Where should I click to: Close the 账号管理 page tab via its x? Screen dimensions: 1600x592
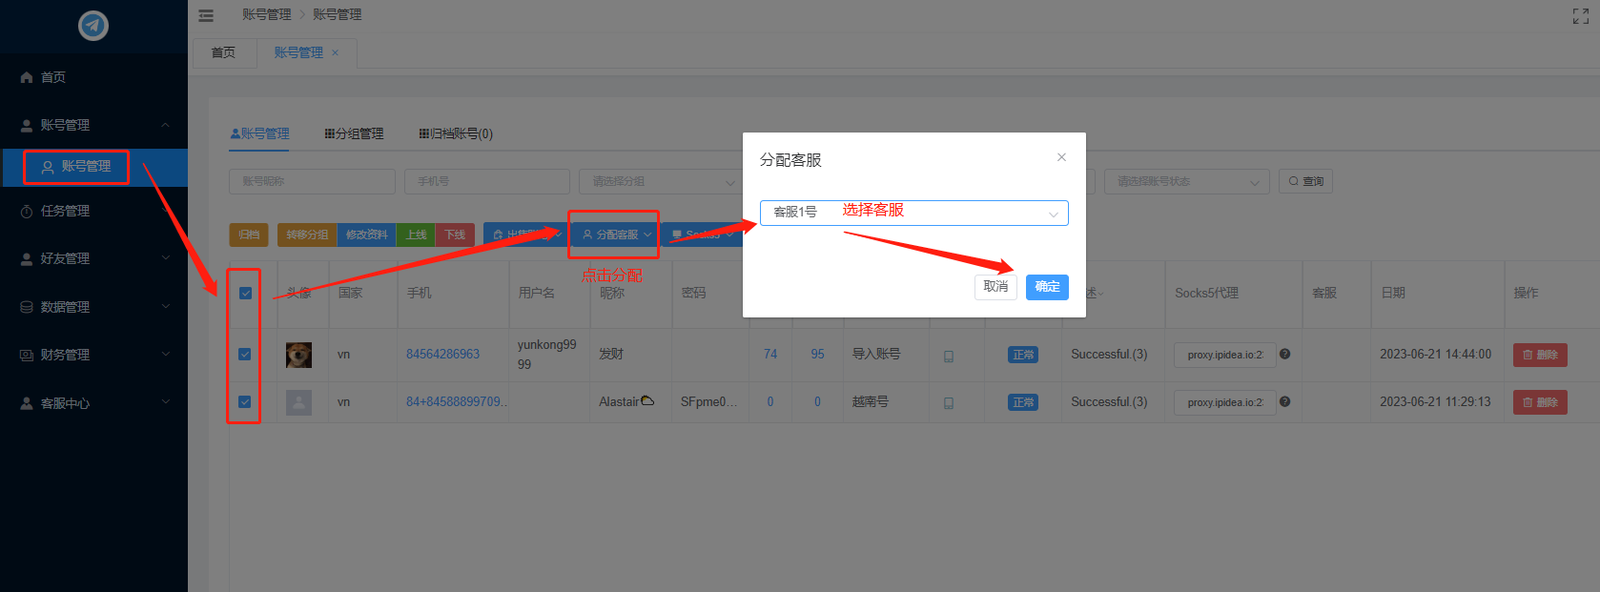click(335, 53)
